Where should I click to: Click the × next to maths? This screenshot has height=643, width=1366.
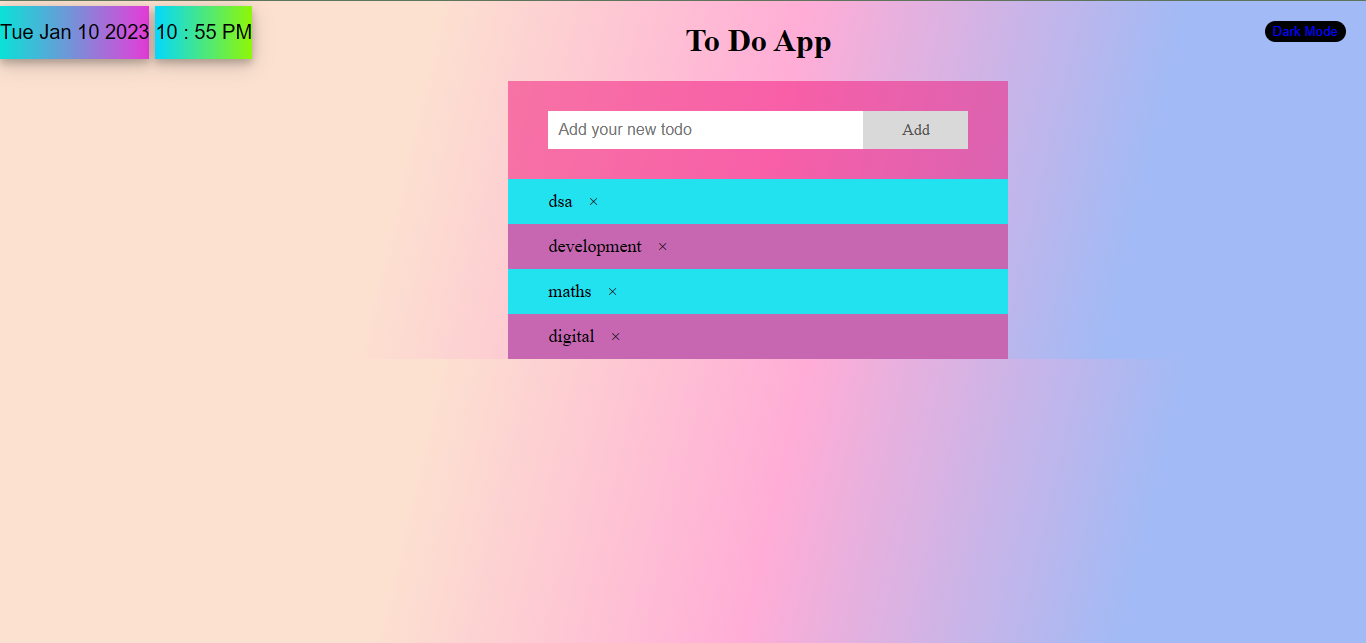(x=612, y=292)
